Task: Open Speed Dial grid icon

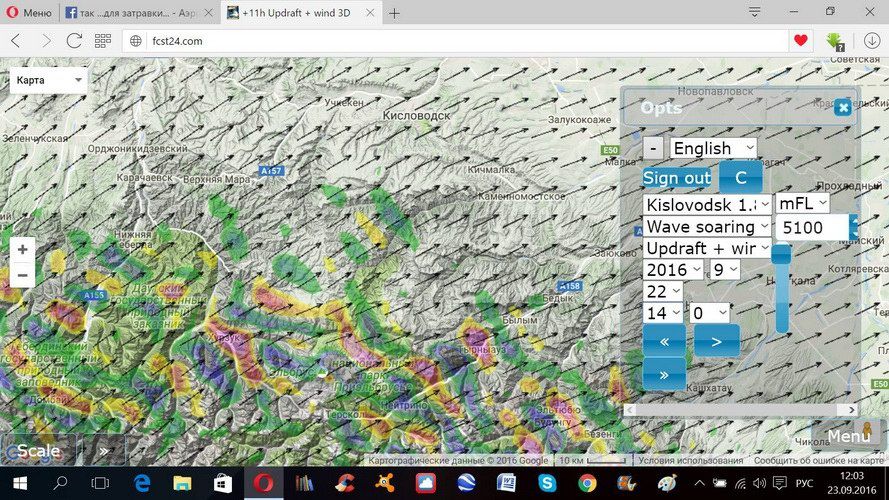Action: (x=102, y=41)
